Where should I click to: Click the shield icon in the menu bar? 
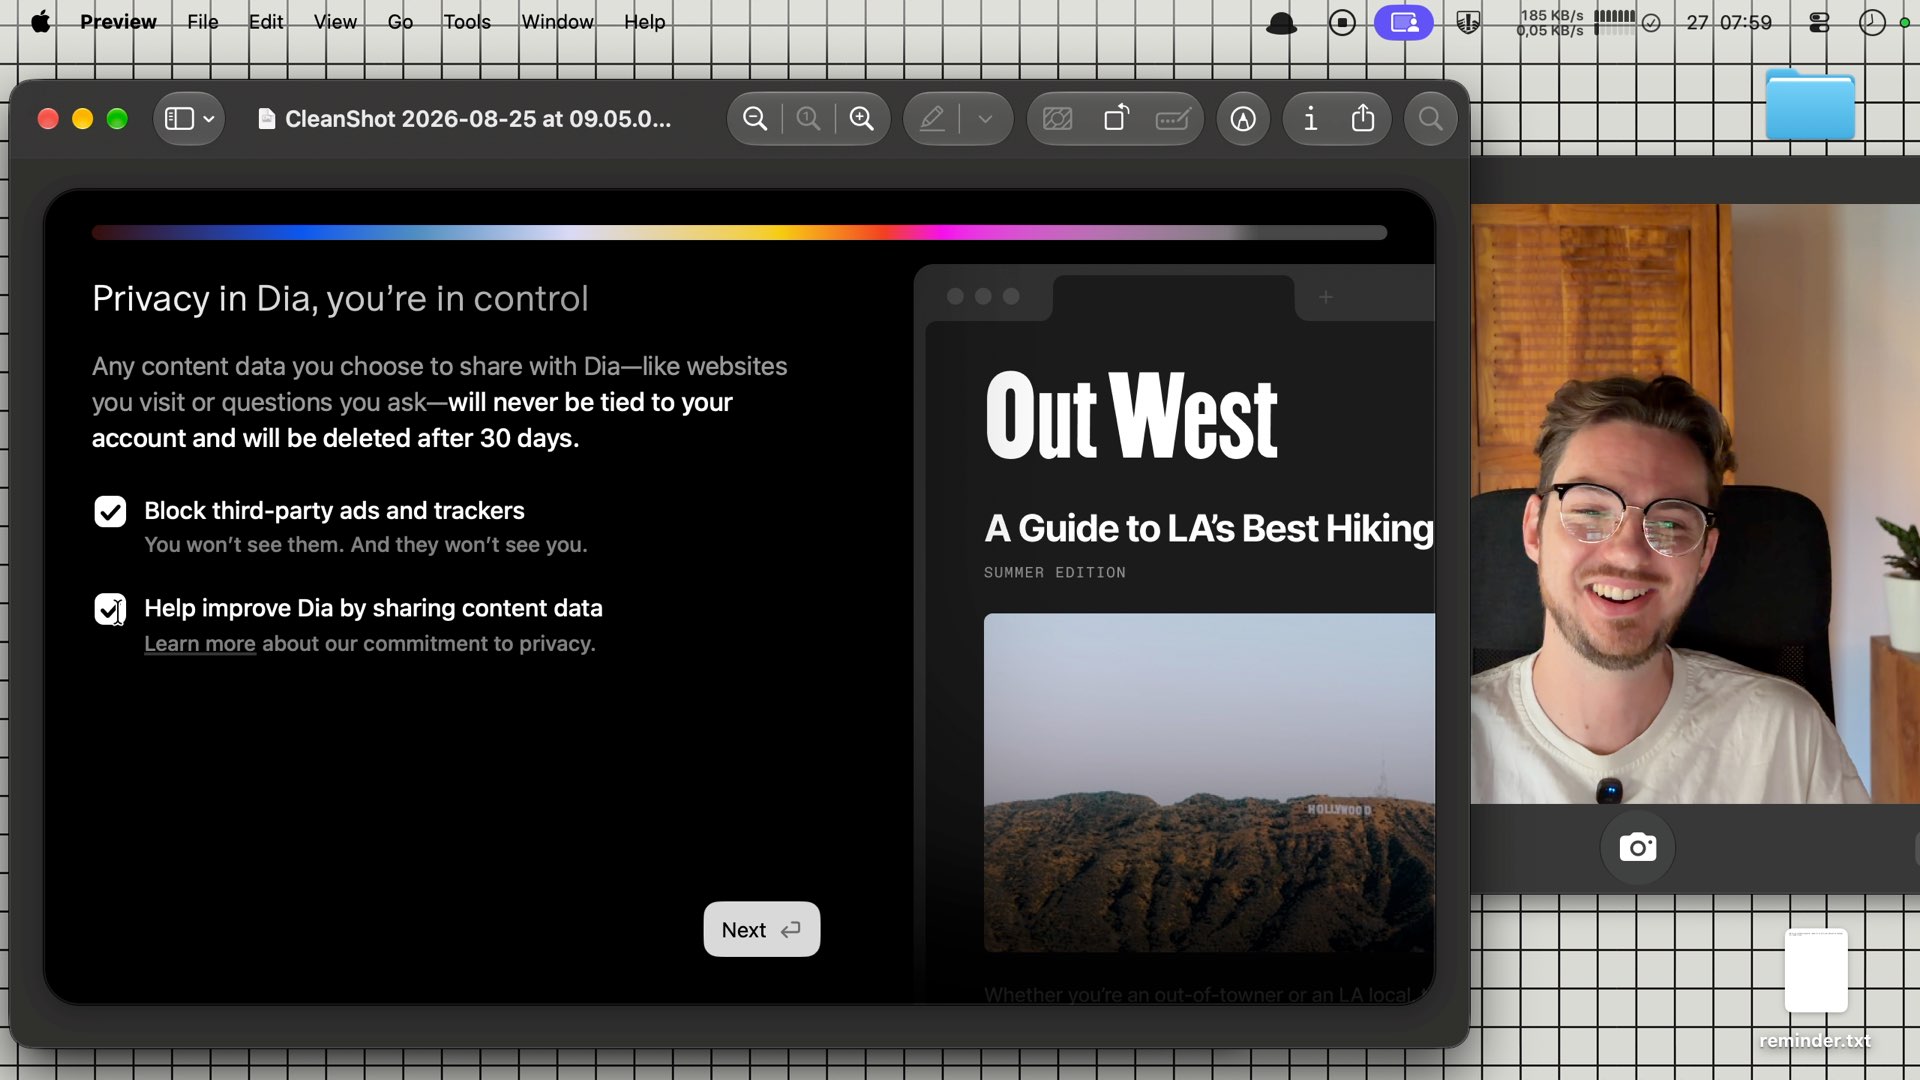tap(1468, 23)
